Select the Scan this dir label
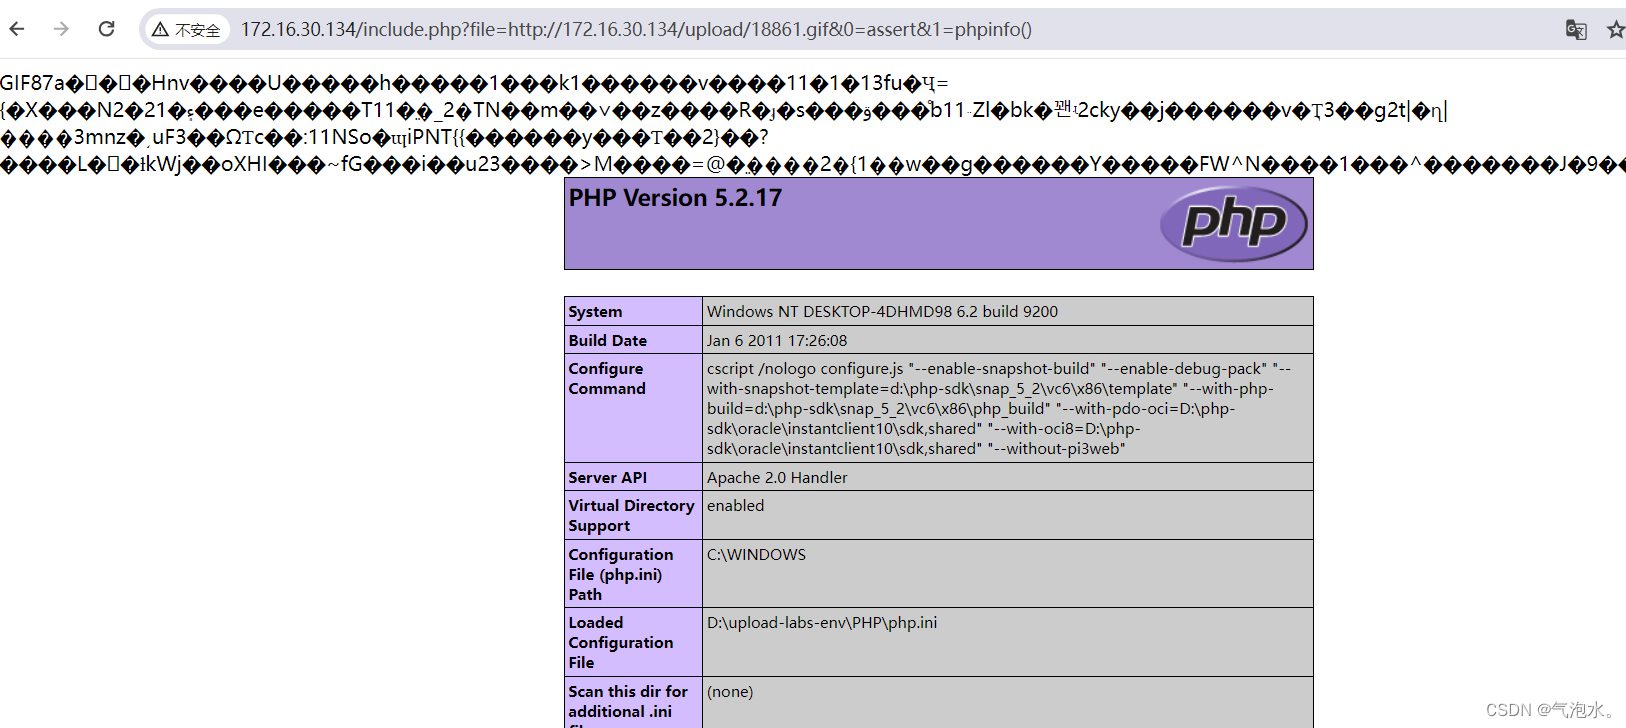 click(628, 702)
